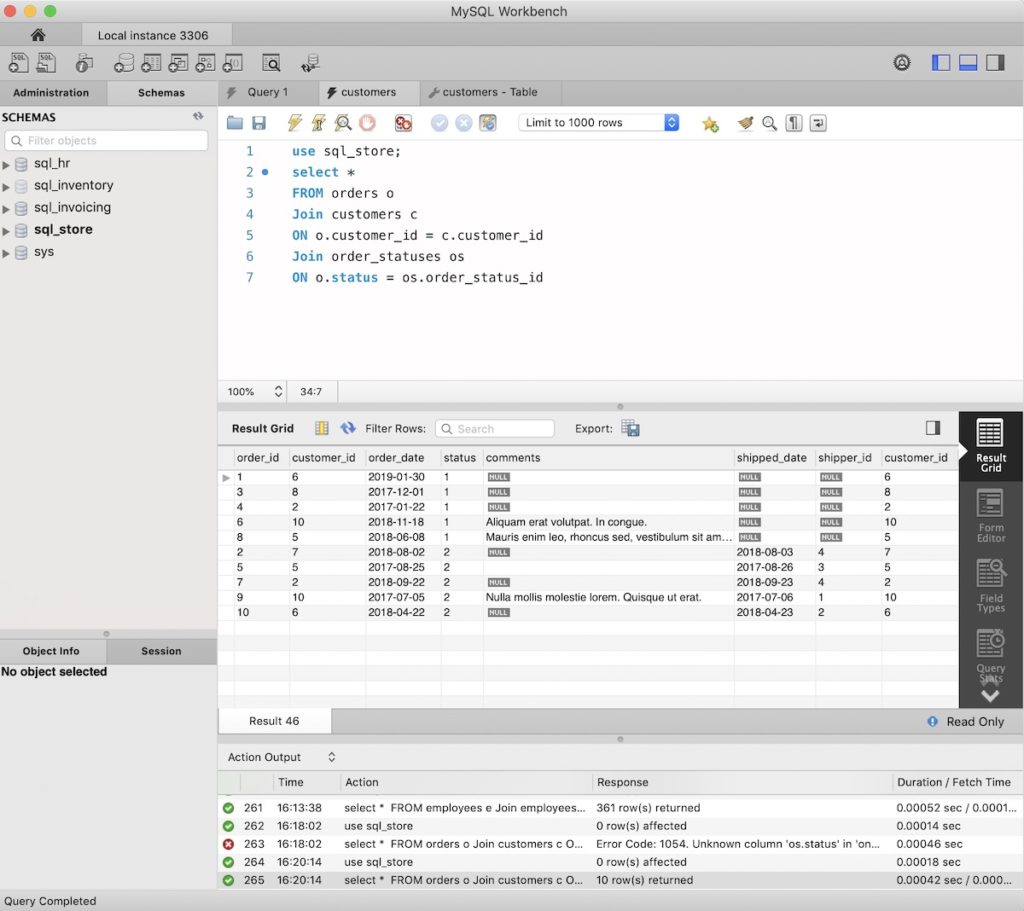Viewport: 1024px width, 911px height.
Task: Toggle invisible characters display
Action: pos(793,123)
